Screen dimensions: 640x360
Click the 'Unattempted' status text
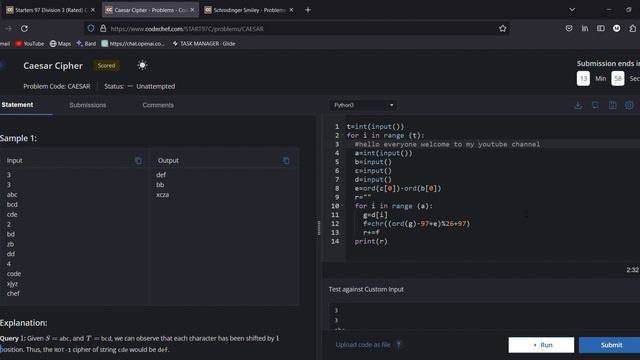coord(156,86)
